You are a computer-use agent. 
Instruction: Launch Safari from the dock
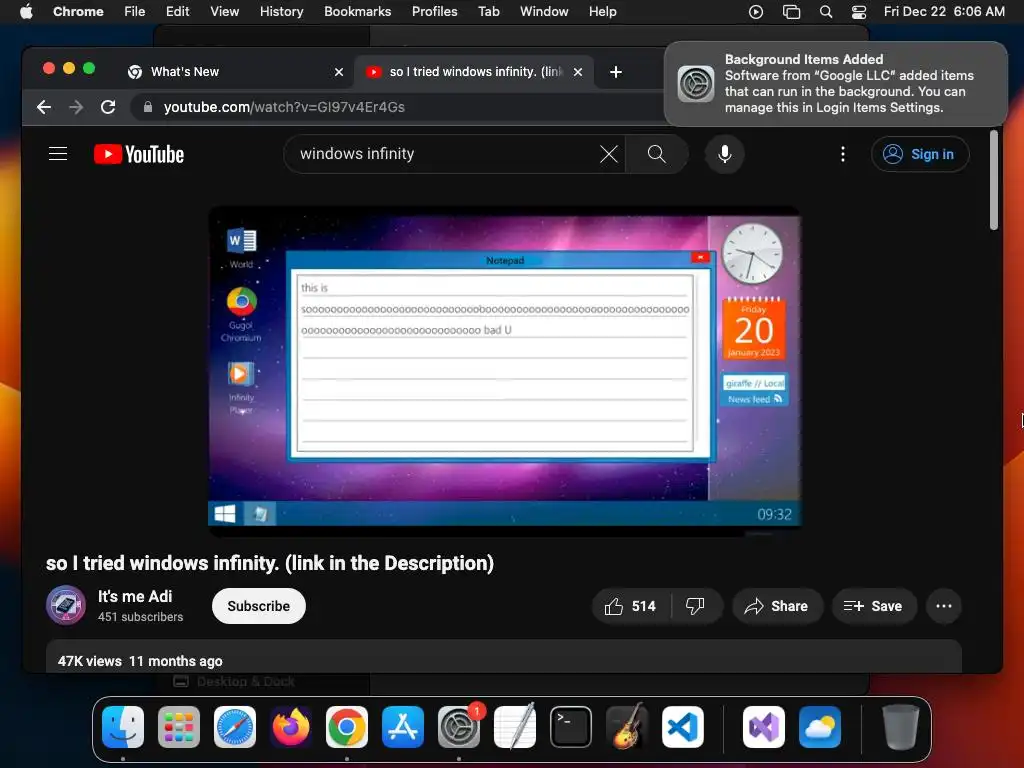click(235, 727)
